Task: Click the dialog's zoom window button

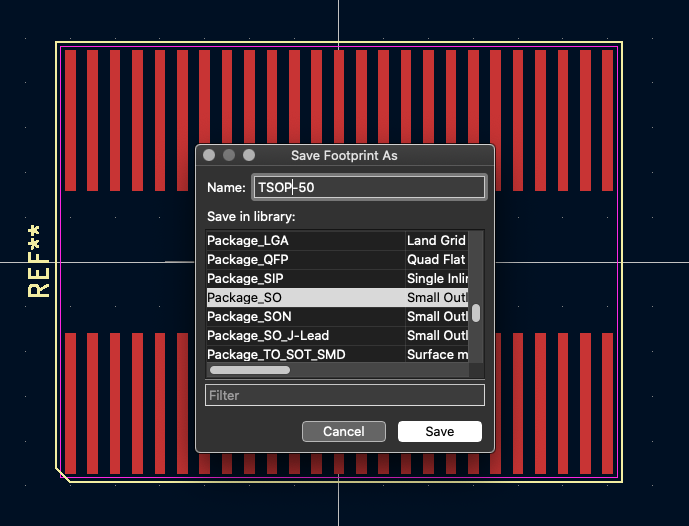Action: point(249,155)
